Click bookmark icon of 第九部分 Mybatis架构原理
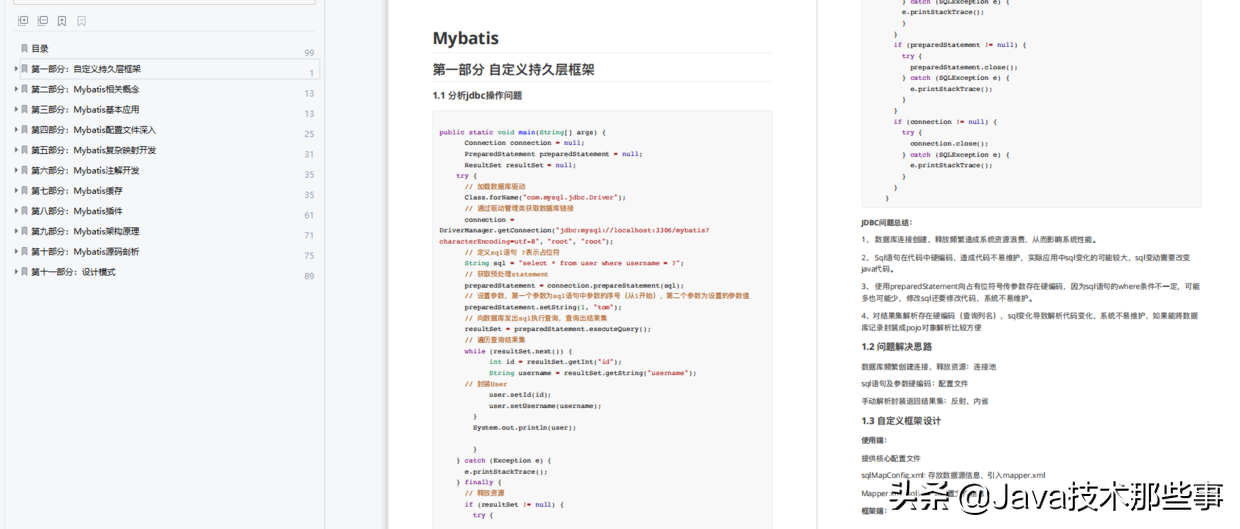The image size is (1240, 529). coord(24,231)
